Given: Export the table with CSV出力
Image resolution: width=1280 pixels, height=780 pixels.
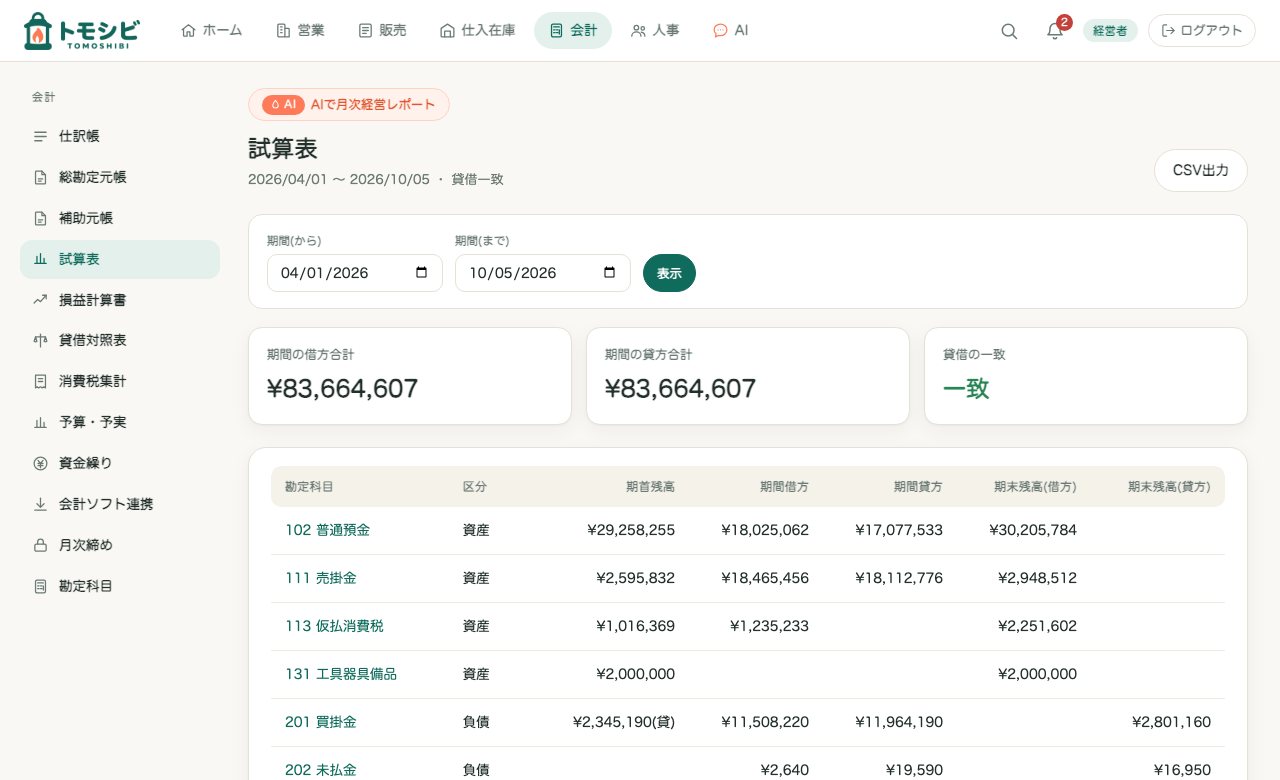Looking at the screenshot, I should coord(1200,170).
